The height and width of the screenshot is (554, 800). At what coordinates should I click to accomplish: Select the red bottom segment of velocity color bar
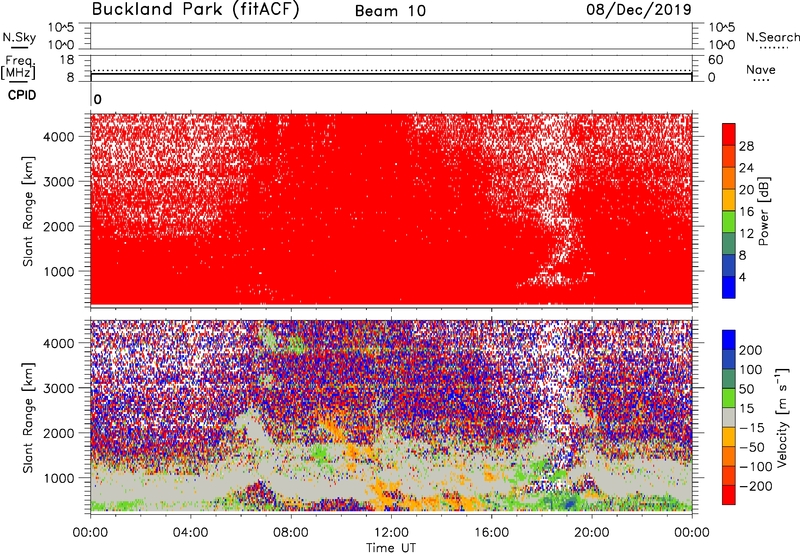pos(729,495)
